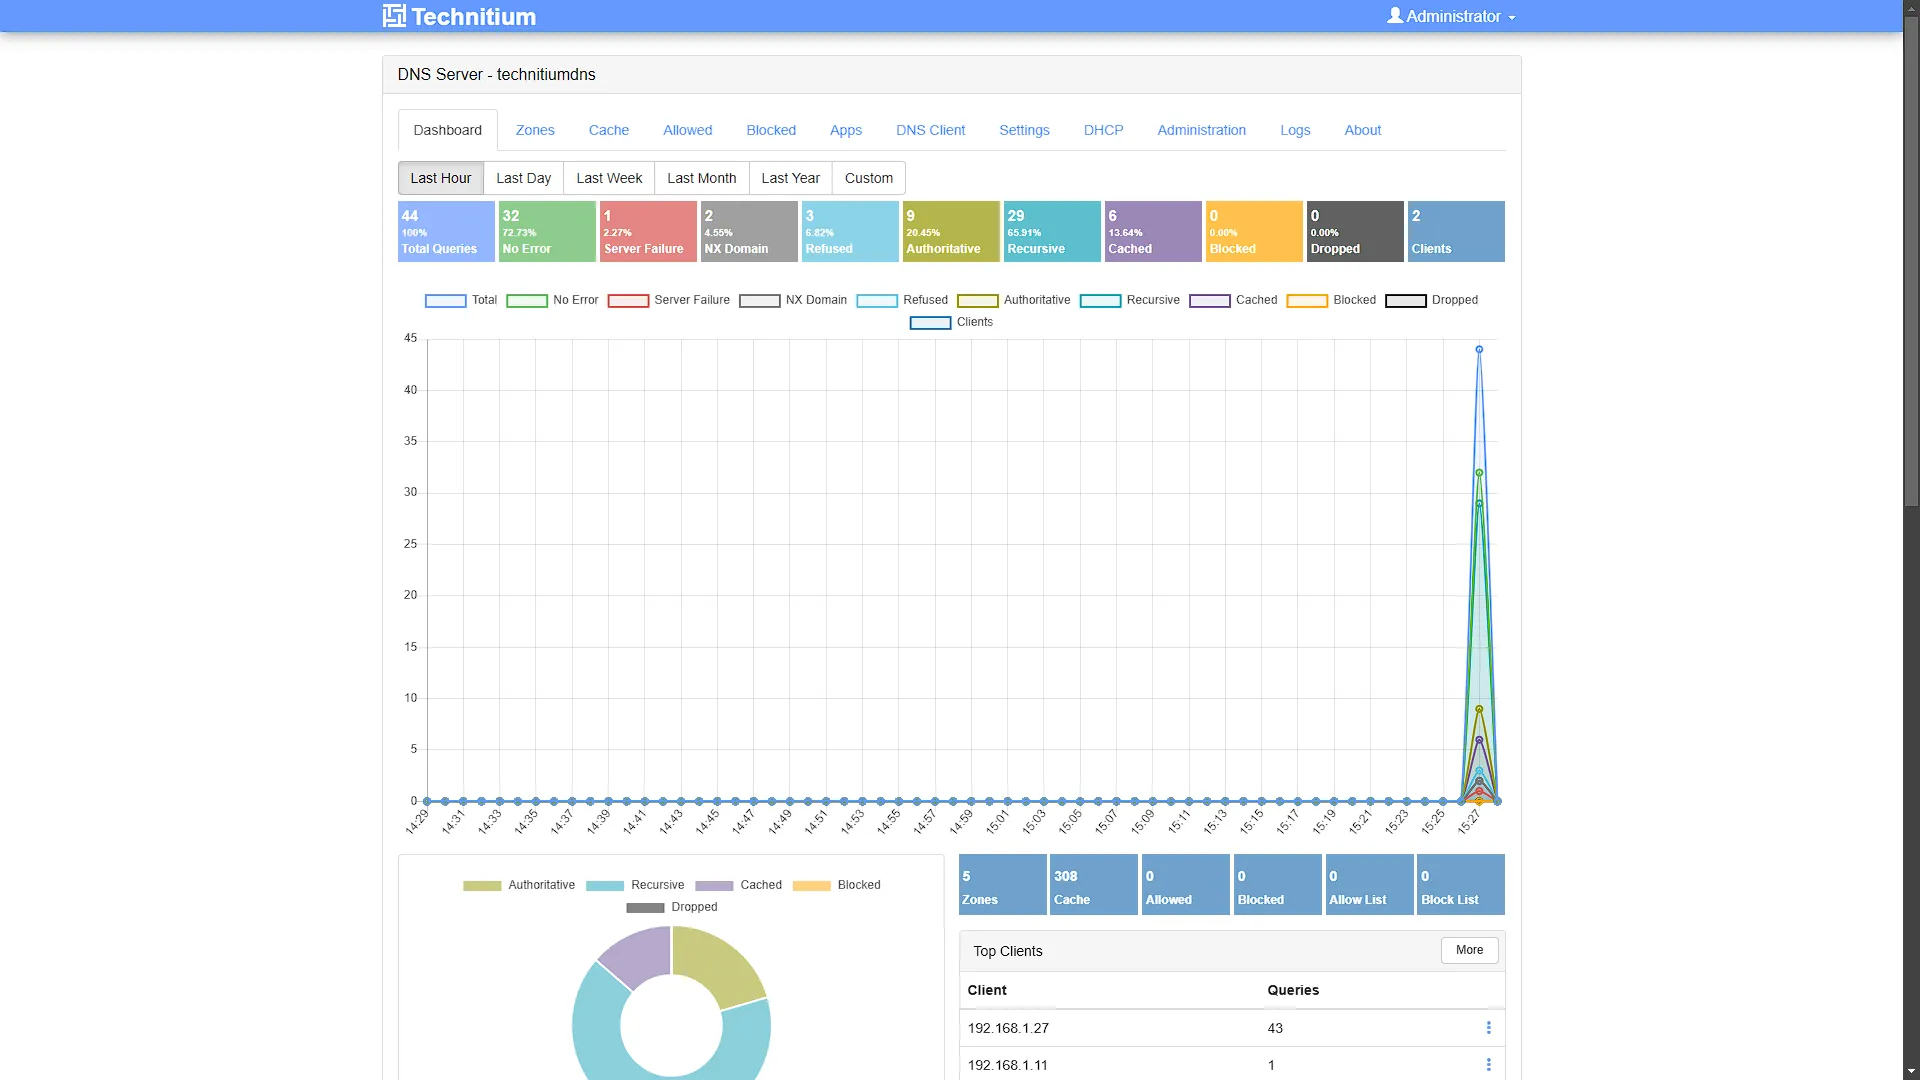The width and height of the screenshot is (1920, 1080).
Task: Open the Apps tab
Action: 846,130
